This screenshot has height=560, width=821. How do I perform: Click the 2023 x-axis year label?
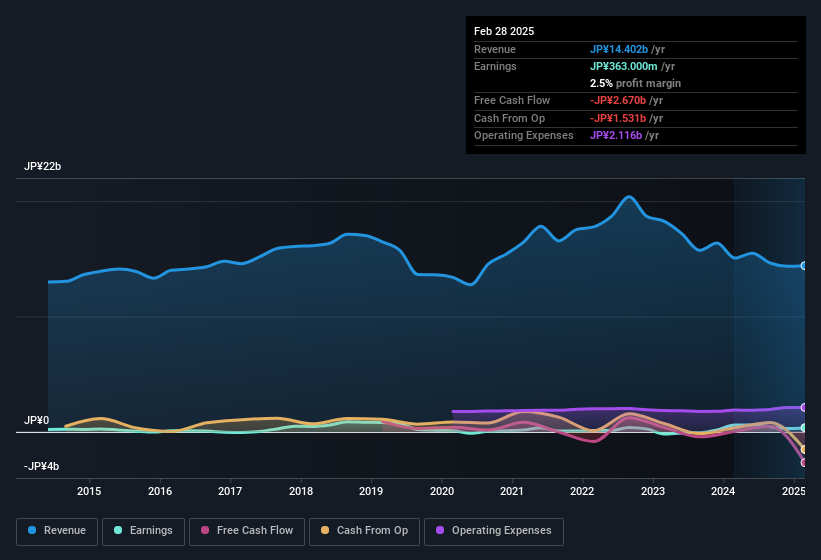tap(653, 491)
